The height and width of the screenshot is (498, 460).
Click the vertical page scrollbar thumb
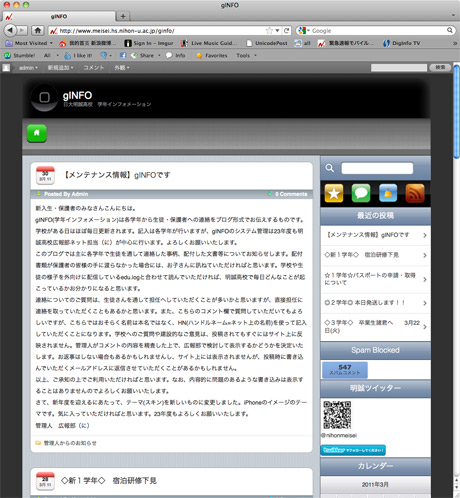point(456,112)
